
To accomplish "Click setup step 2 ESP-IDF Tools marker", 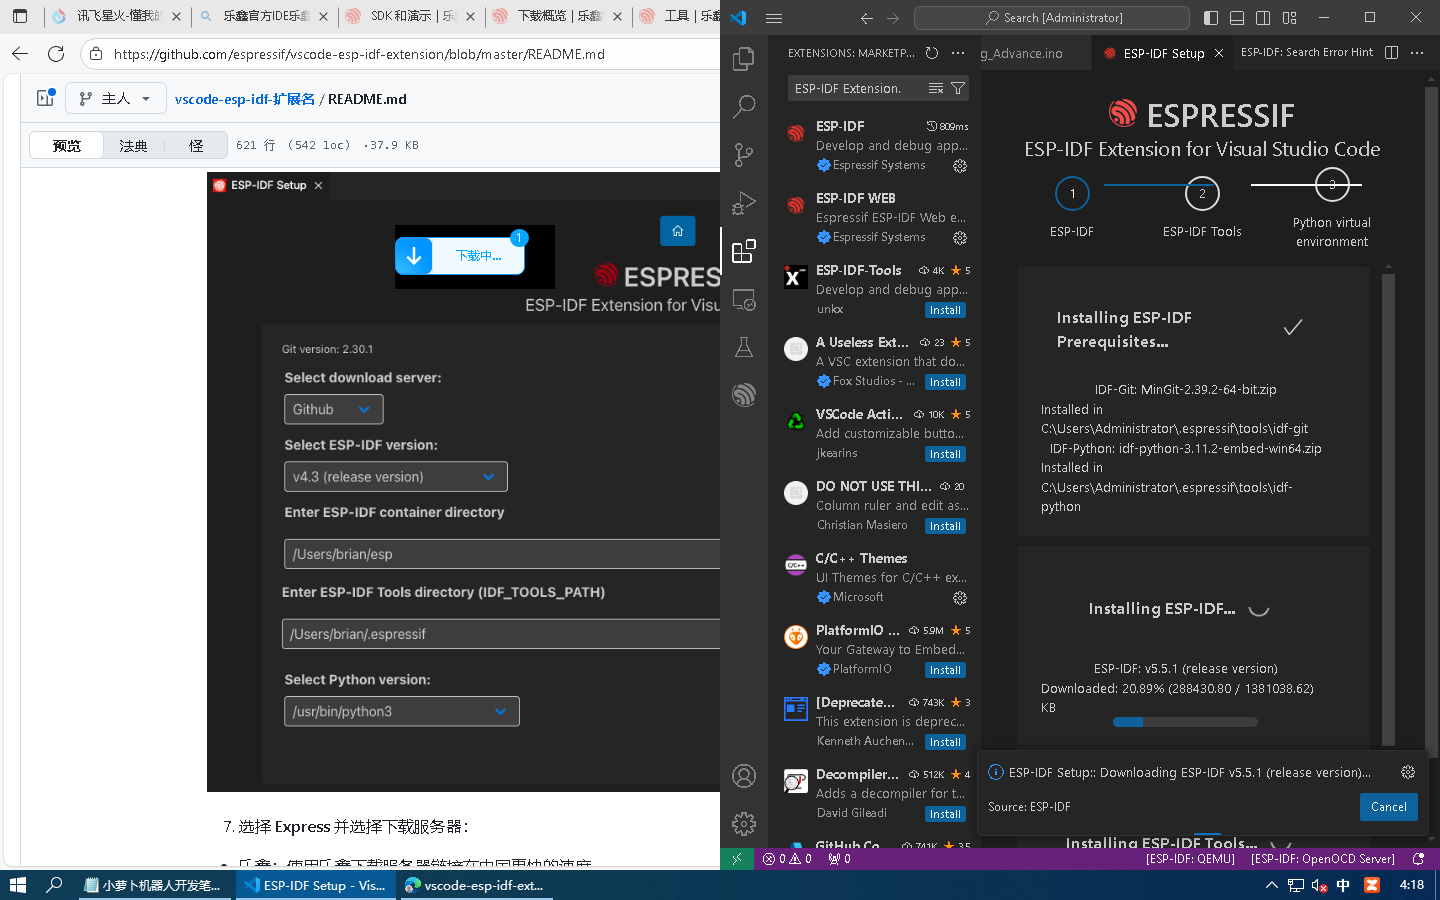I will point(1202,194).
